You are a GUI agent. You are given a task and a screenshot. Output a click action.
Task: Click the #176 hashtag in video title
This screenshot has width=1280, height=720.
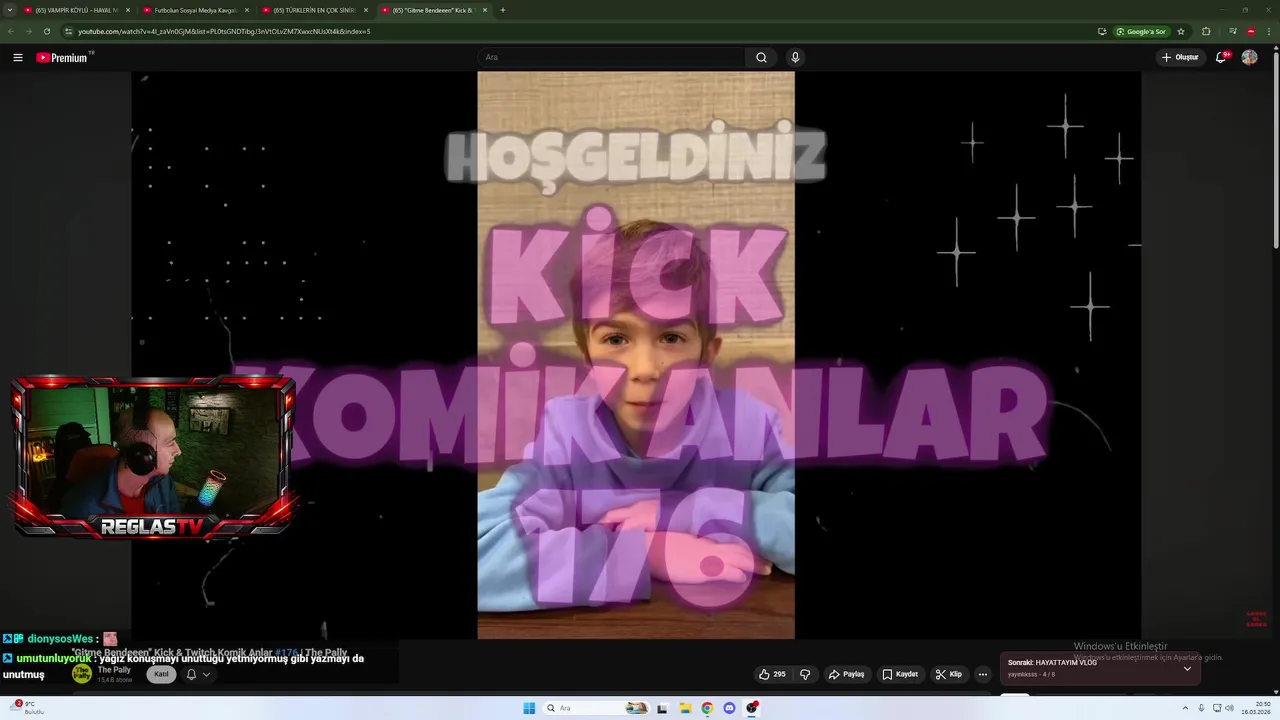click(x=287, y=652)
